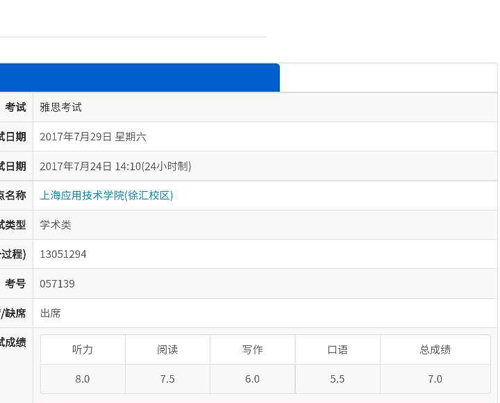Click the 听力 column header

point(83,350)
